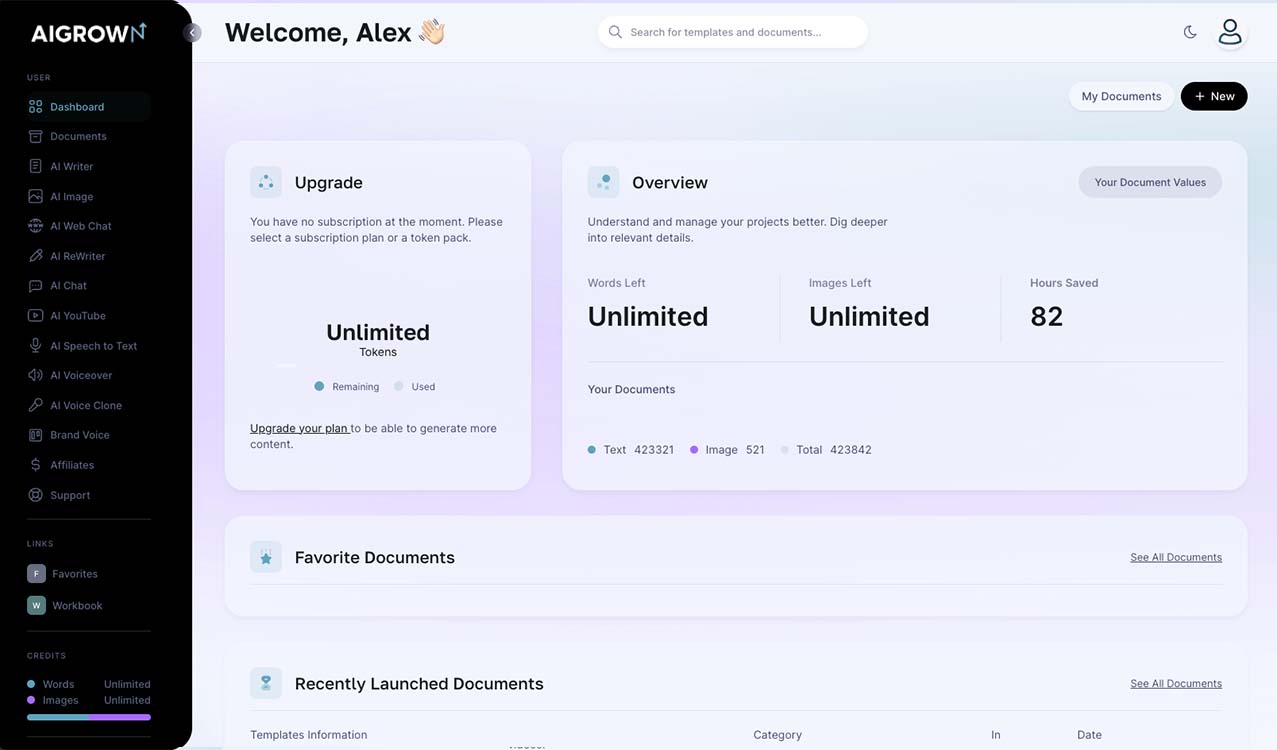Create a document with the New button
This screenshot has height=750, width=1277.
1213,96
